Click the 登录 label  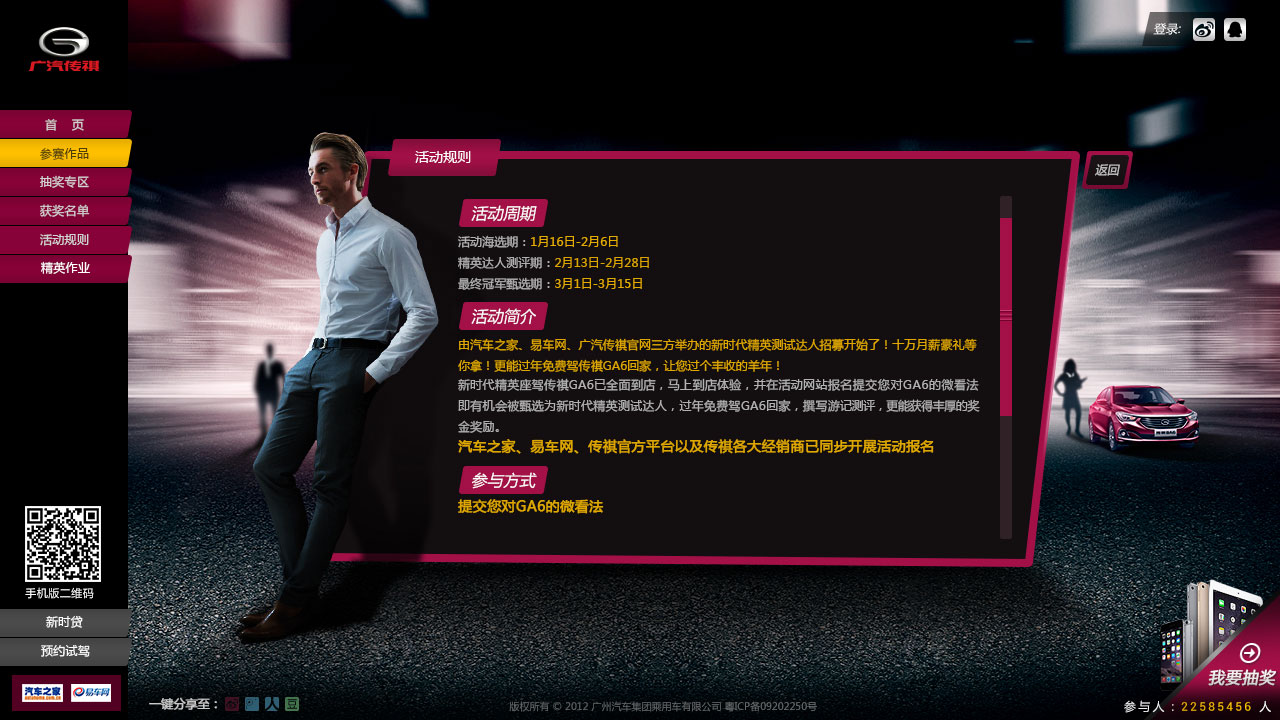point(1167,30)
